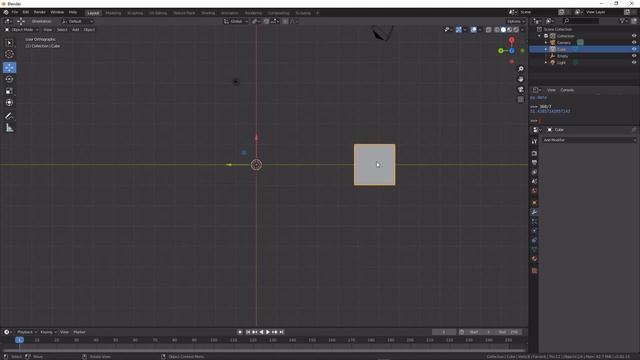The height and width of the screenshot is (360, 640).
Task: Click the outliner search field
Action: tap(581, 21)
